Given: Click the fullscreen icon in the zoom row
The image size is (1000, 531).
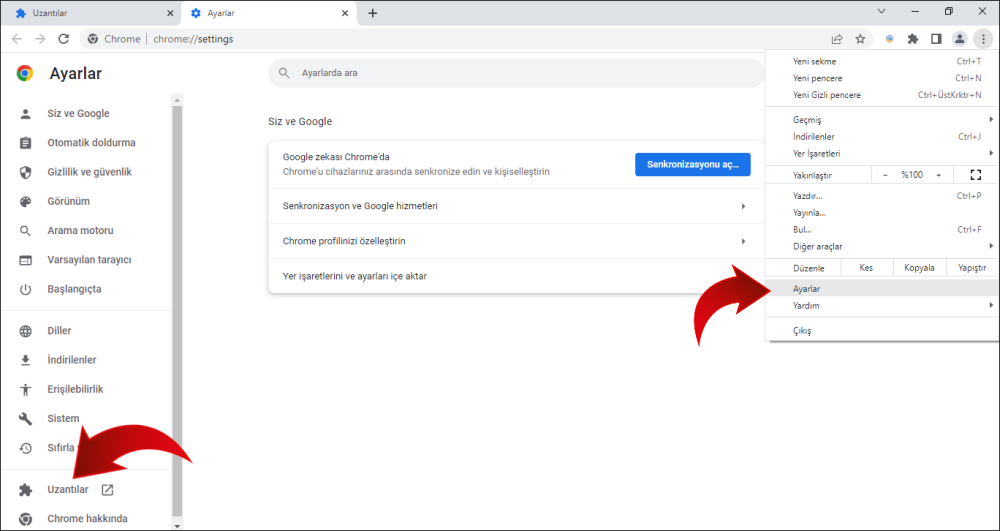Looking at the screenshot, I should [x=975, y=175].
